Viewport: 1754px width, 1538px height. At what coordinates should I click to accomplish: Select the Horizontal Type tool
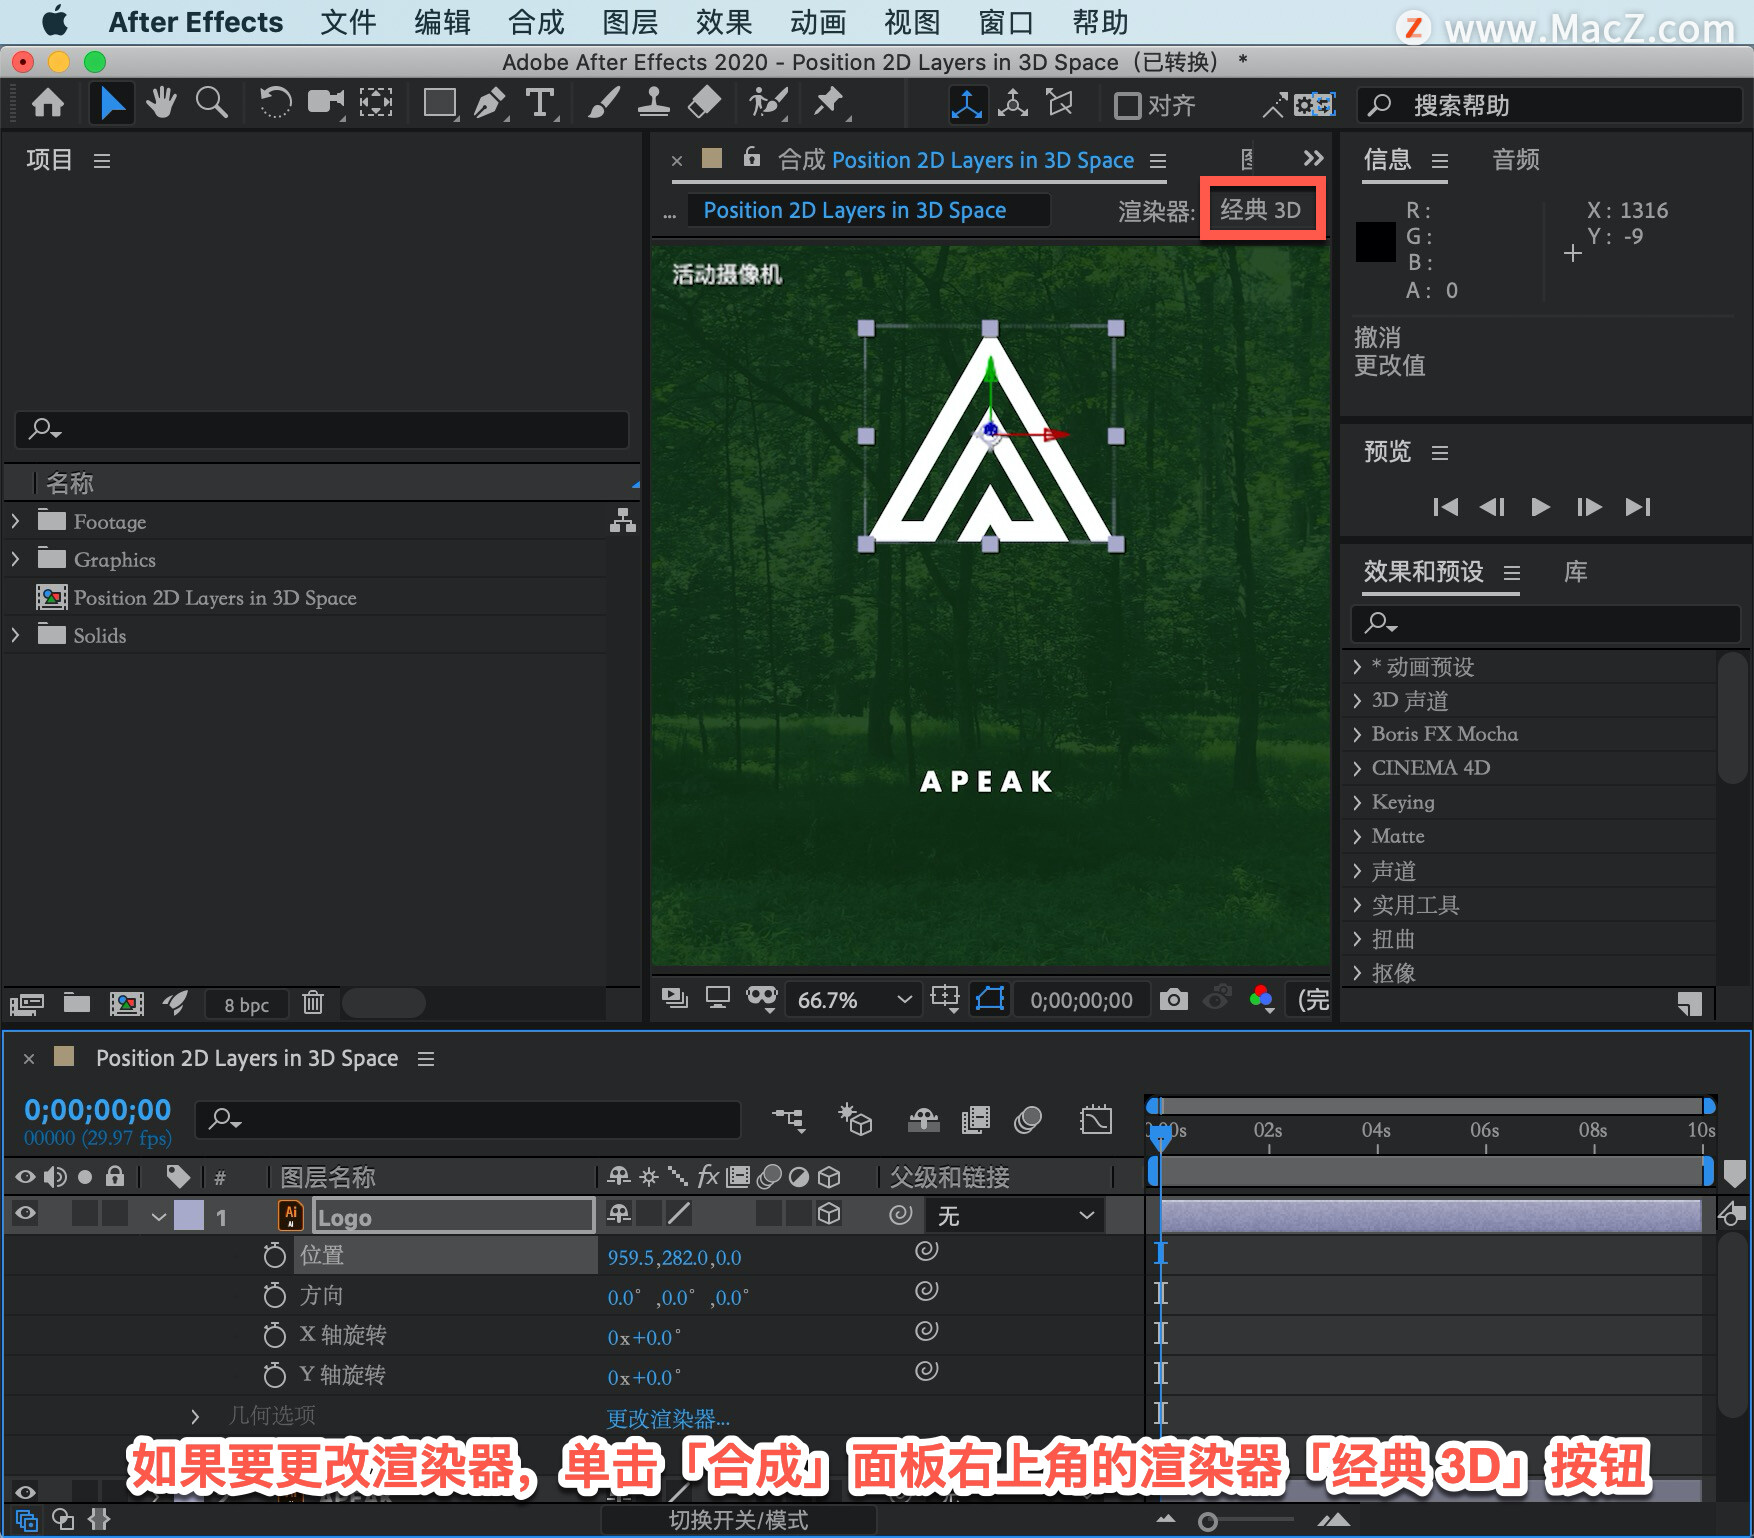pos(540,103)
